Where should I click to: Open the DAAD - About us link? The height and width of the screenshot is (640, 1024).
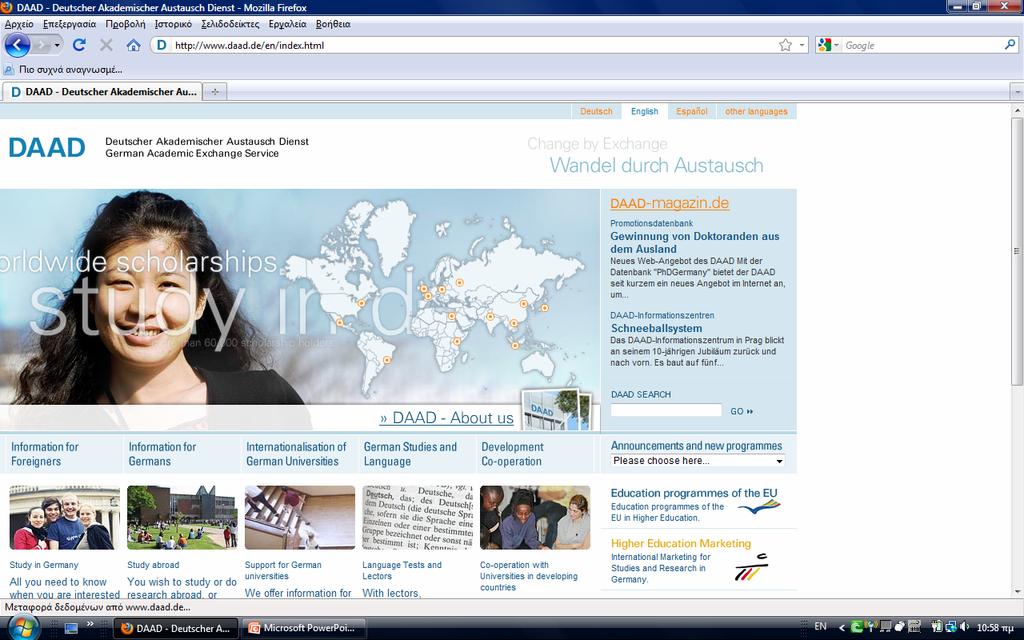click(446, 418)
